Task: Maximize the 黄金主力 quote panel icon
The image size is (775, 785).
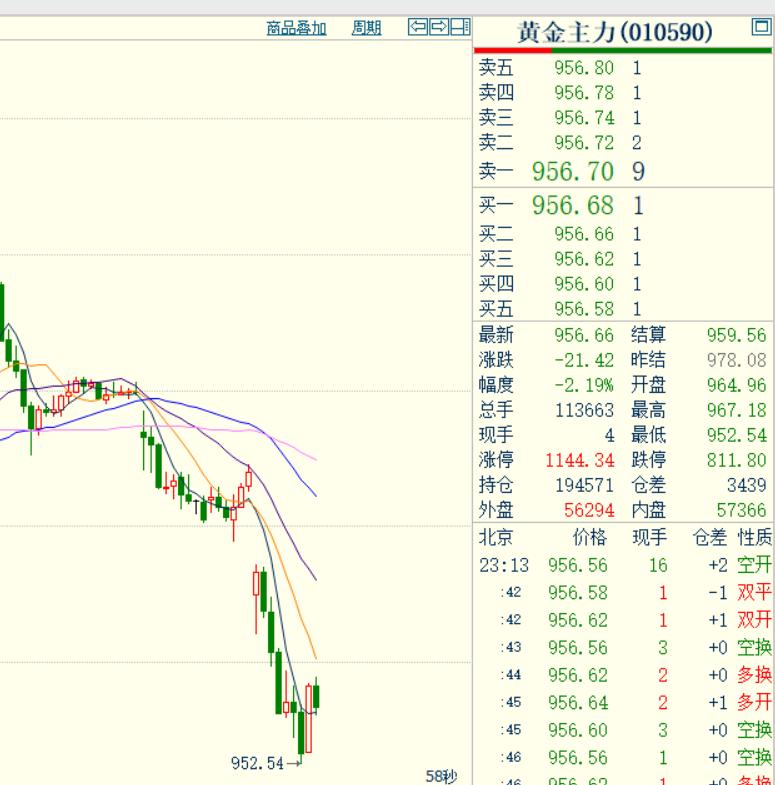Action: pyautogui.click(x=761, y=27)
